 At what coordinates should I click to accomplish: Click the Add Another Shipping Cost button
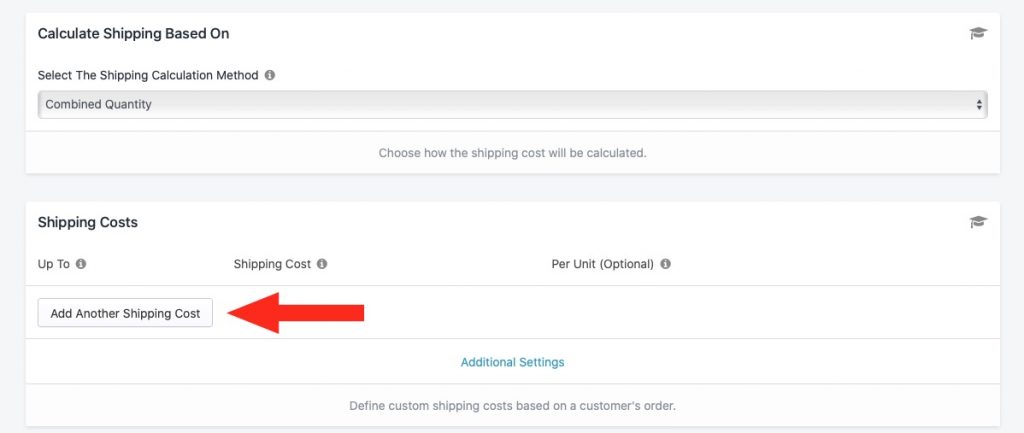click(125, 313)
